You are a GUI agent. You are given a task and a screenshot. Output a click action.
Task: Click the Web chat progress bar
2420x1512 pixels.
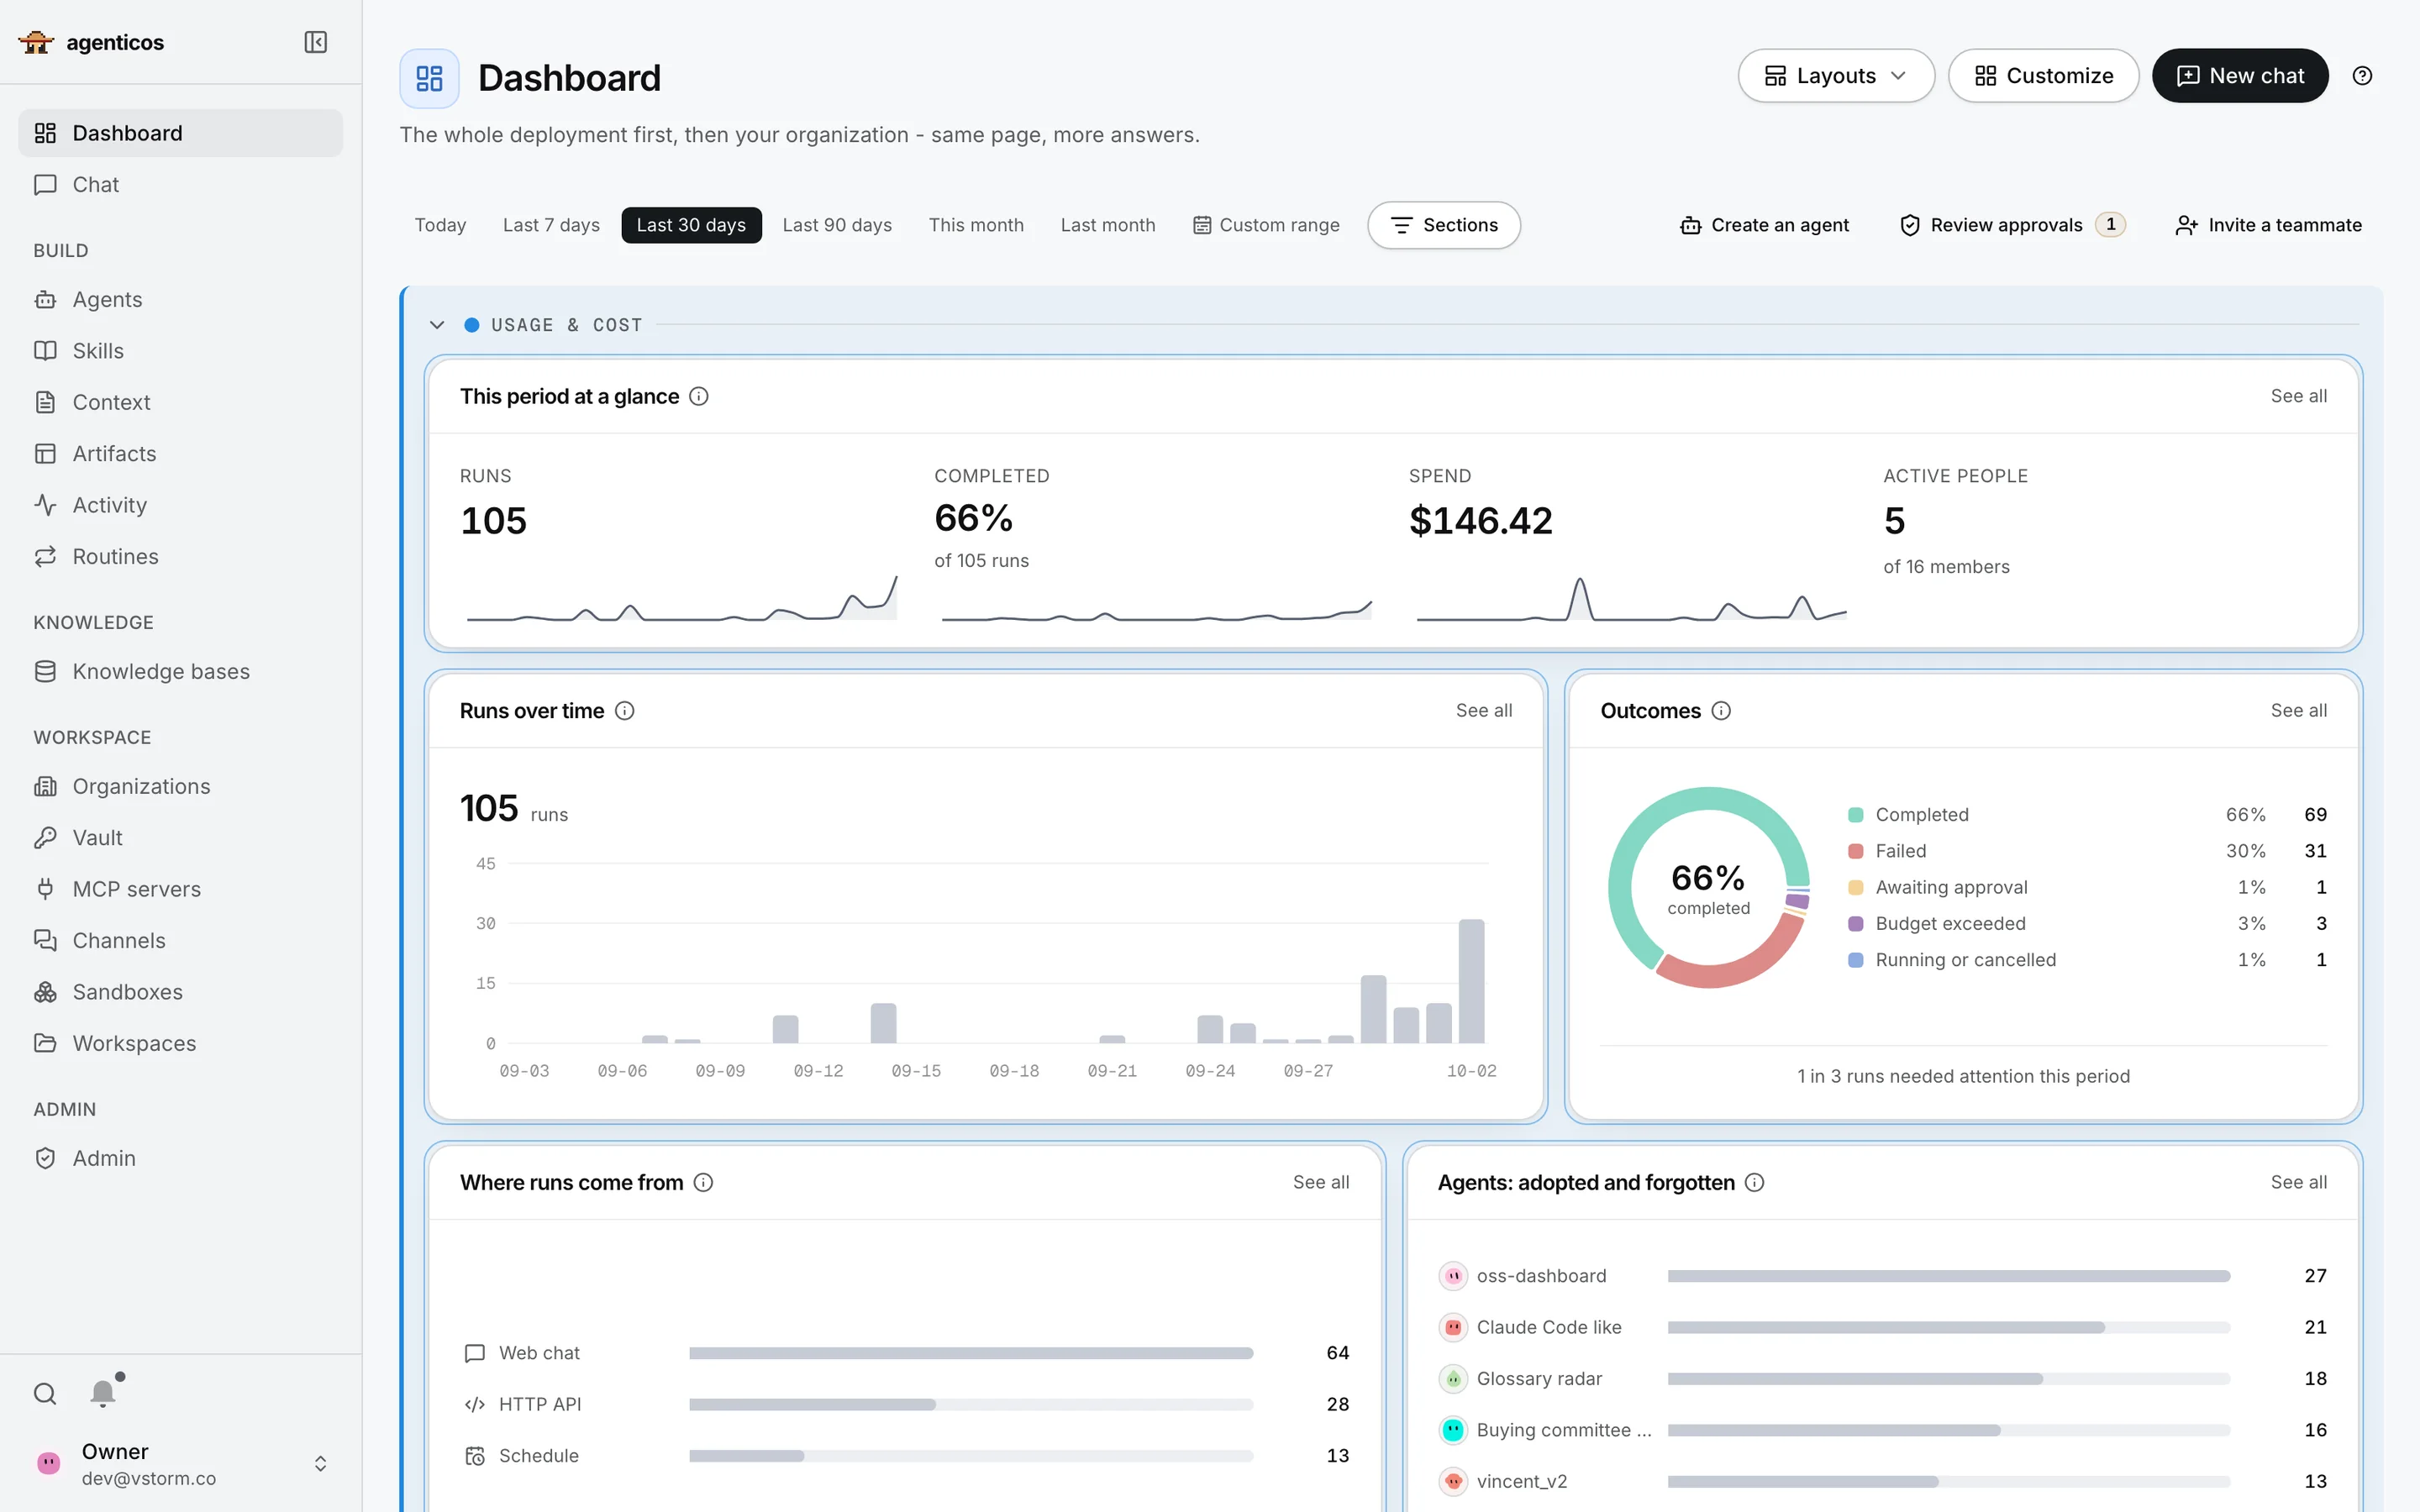(971, 1353)
